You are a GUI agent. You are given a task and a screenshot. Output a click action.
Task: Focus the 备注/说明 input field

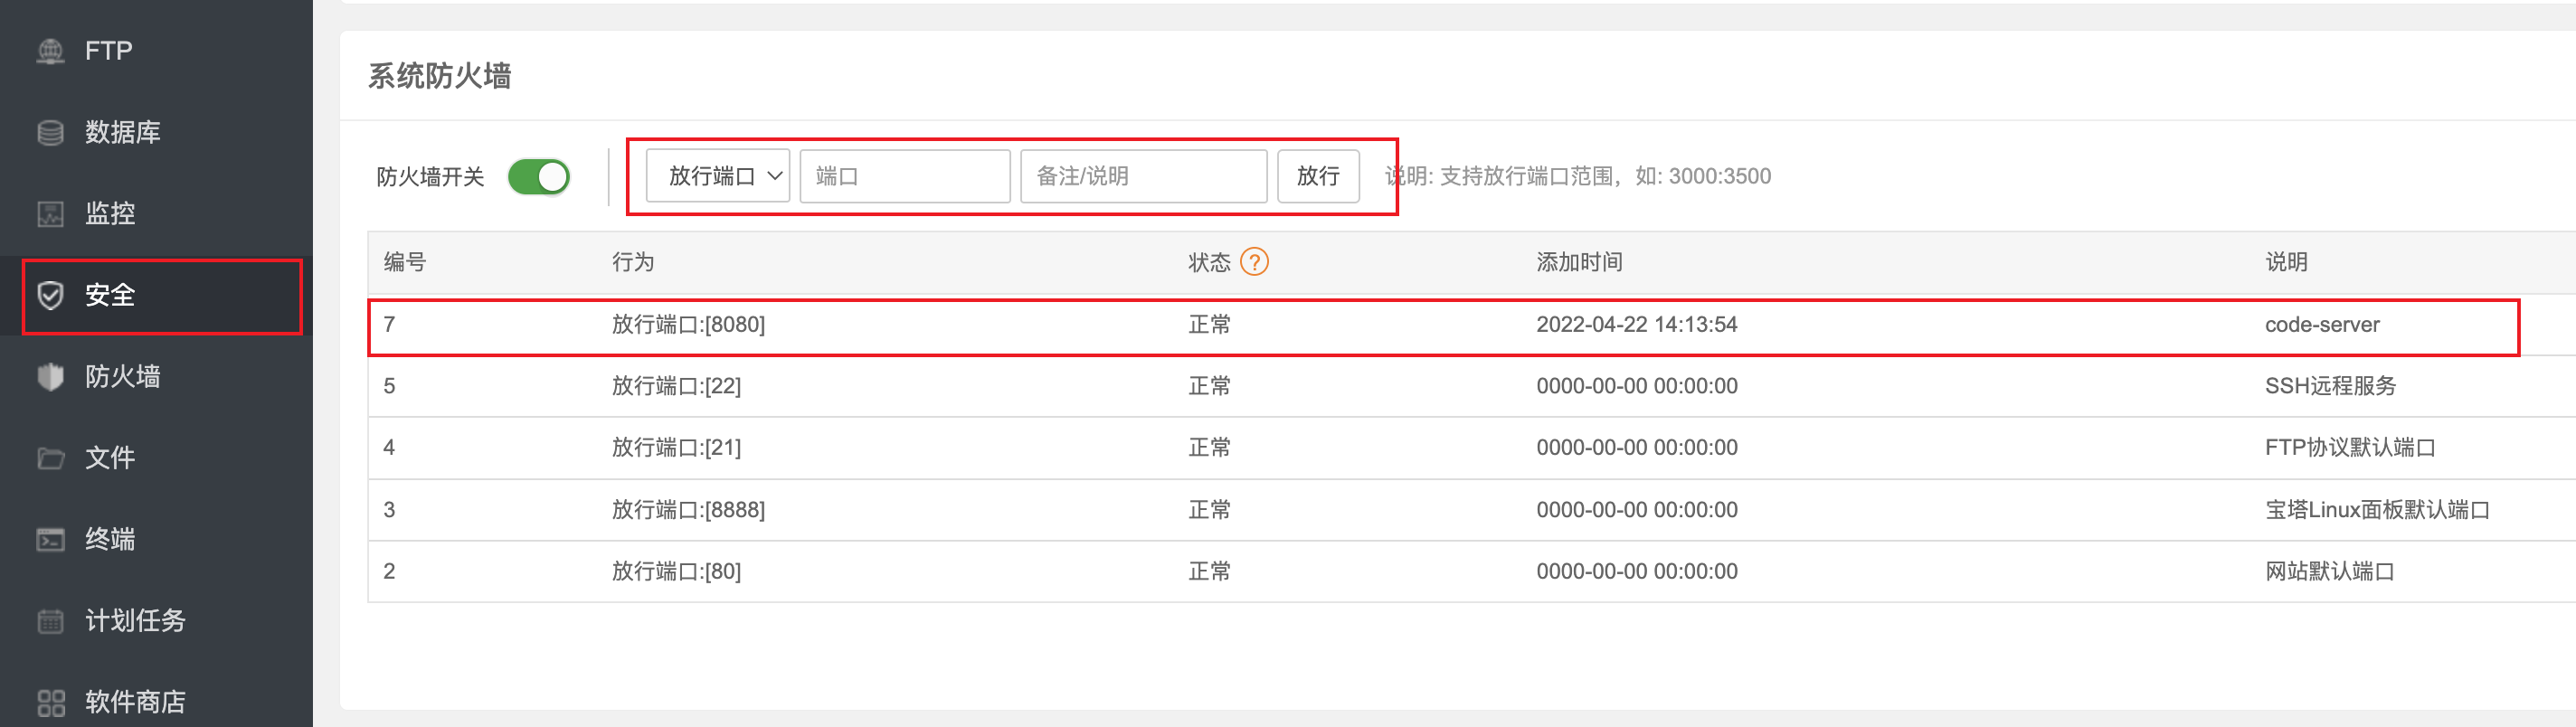(x=1144, y=176)
